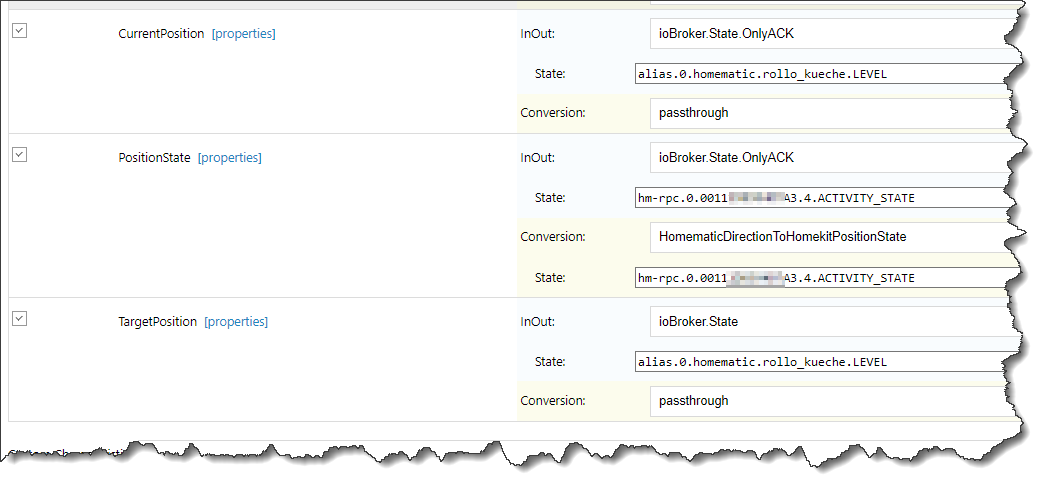Open HomematicDirectionToHomekitPositionState conversion dropdown
The image size is (1049, 488).
coord(835,237)
